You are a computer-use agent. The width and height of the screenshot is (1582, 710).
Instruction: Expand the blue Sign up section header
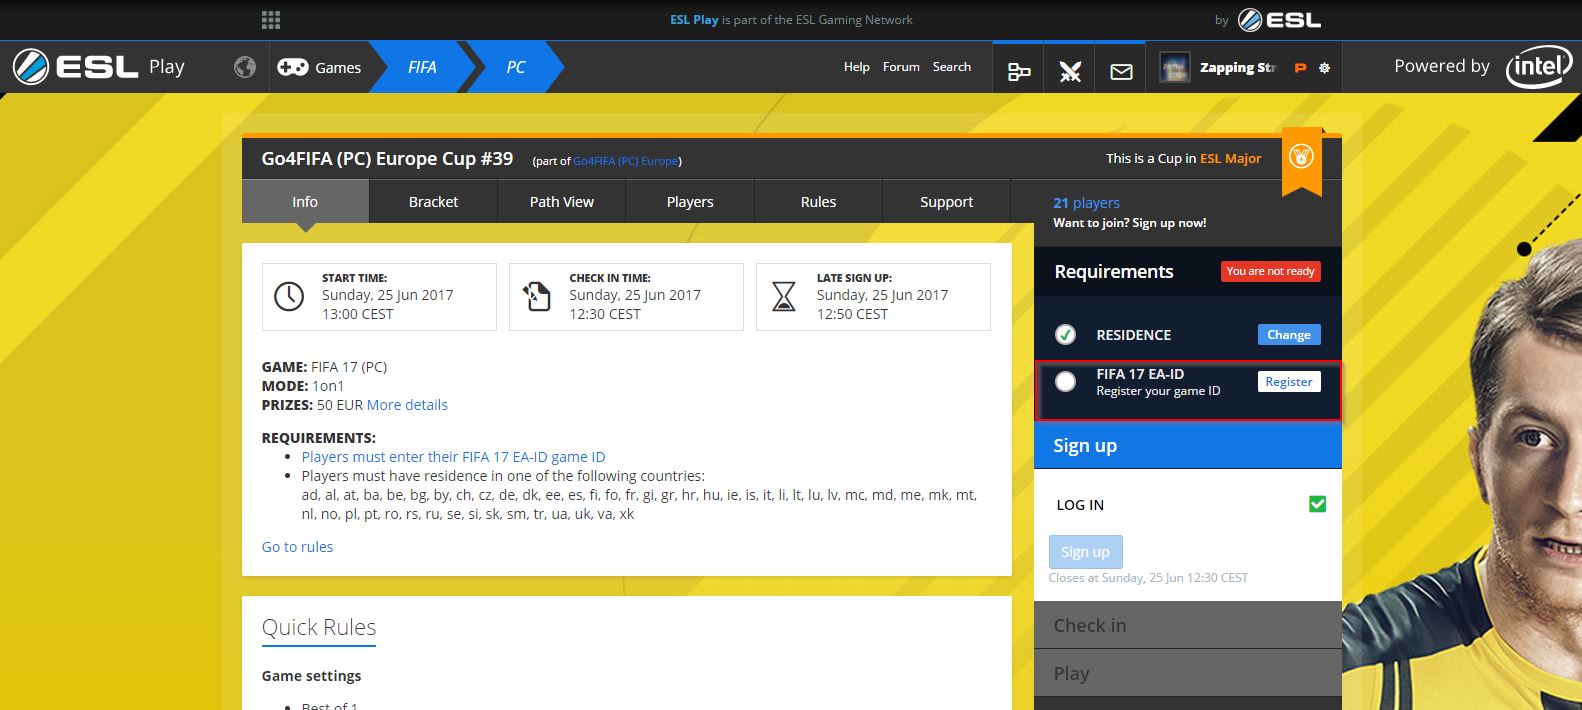(1188, 446)
